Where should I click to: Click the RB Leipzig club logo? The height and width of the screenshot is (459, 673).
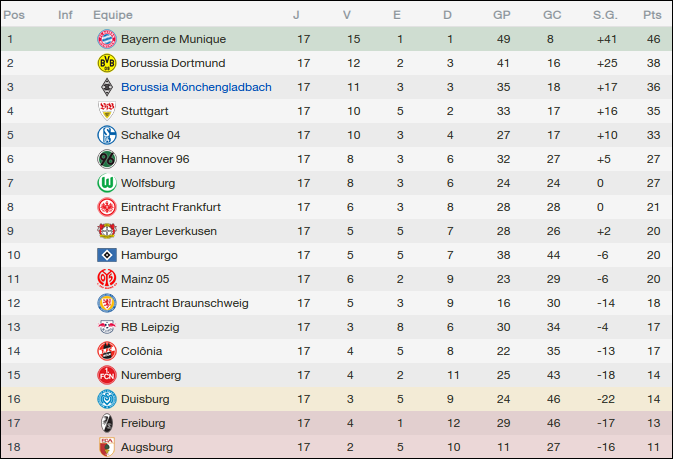106,327
